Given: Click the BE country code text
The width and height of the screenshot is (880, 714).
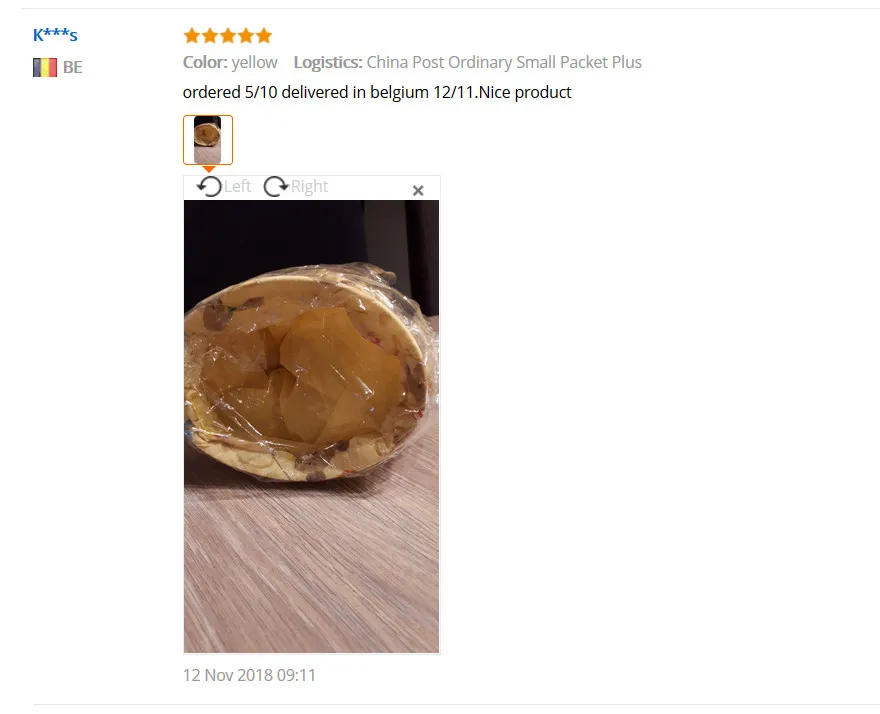Looking at the screenshot, I should (x=73, y=67).
